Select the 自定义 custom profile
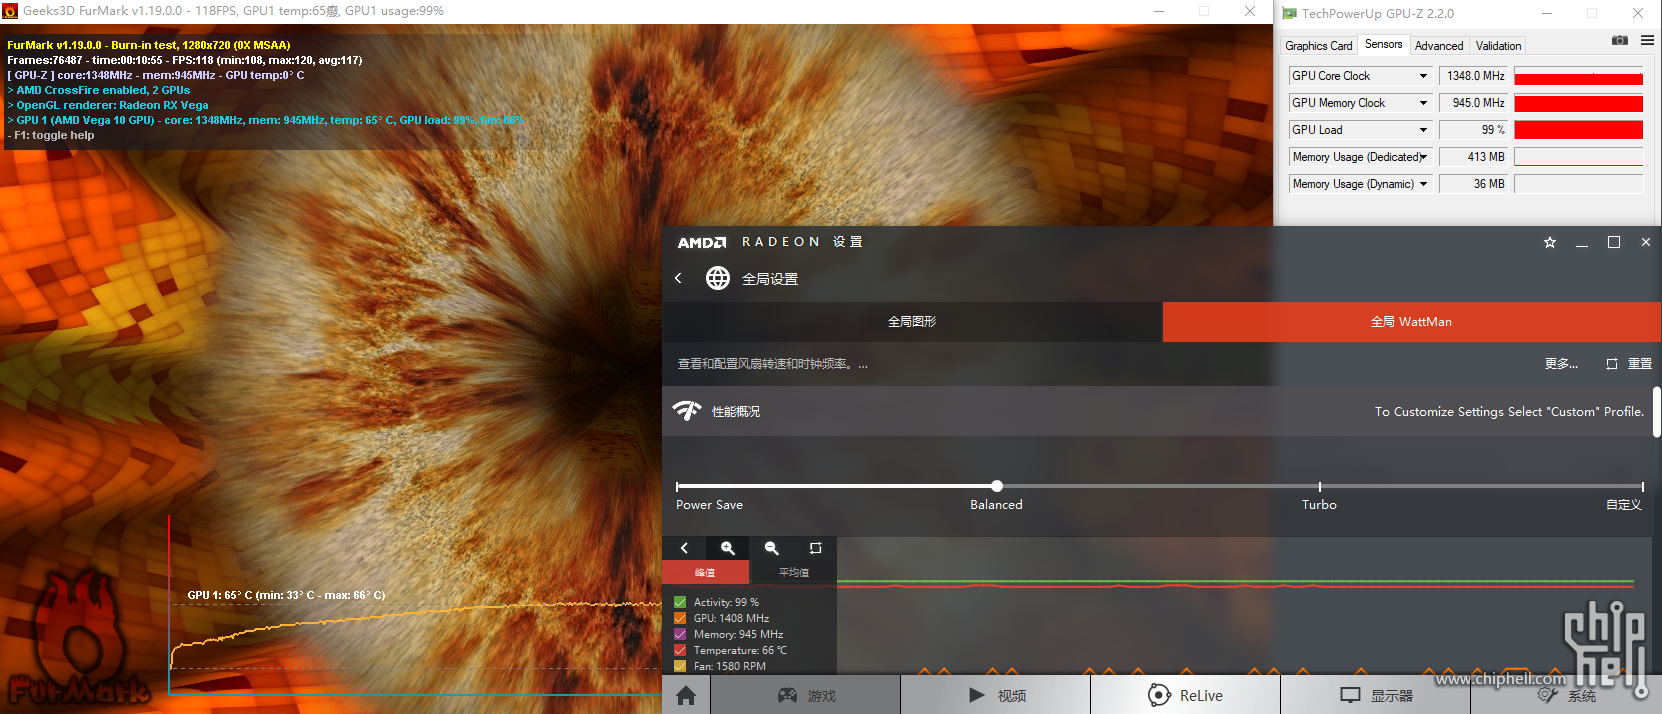Image resolution: width=1662 pixels, height=714 pixels. [x=1624, y=505]
